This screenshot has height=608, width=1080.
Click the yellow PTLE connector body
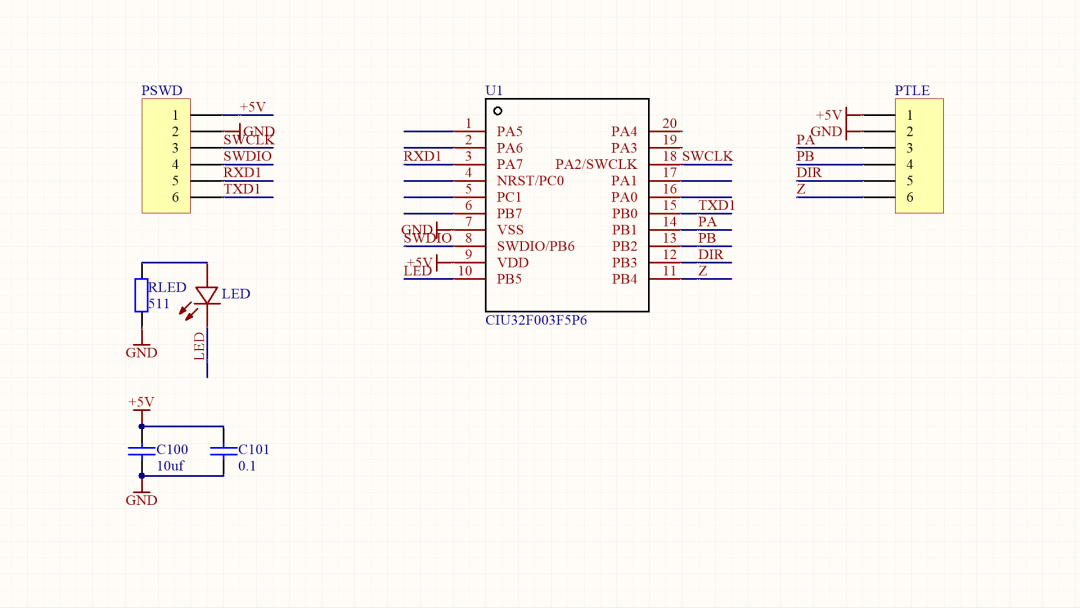click(x=919, y=156)
